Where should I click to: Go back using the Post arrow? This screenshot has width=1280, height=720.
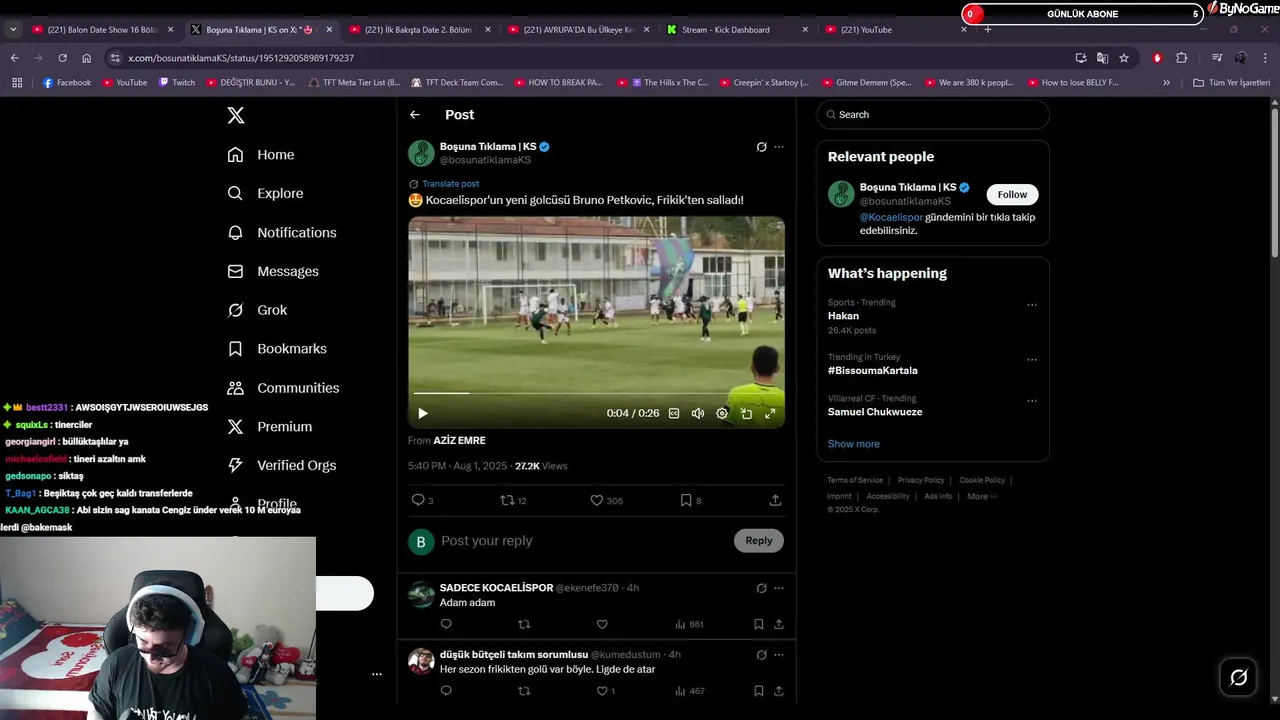[x=415, y=115]
